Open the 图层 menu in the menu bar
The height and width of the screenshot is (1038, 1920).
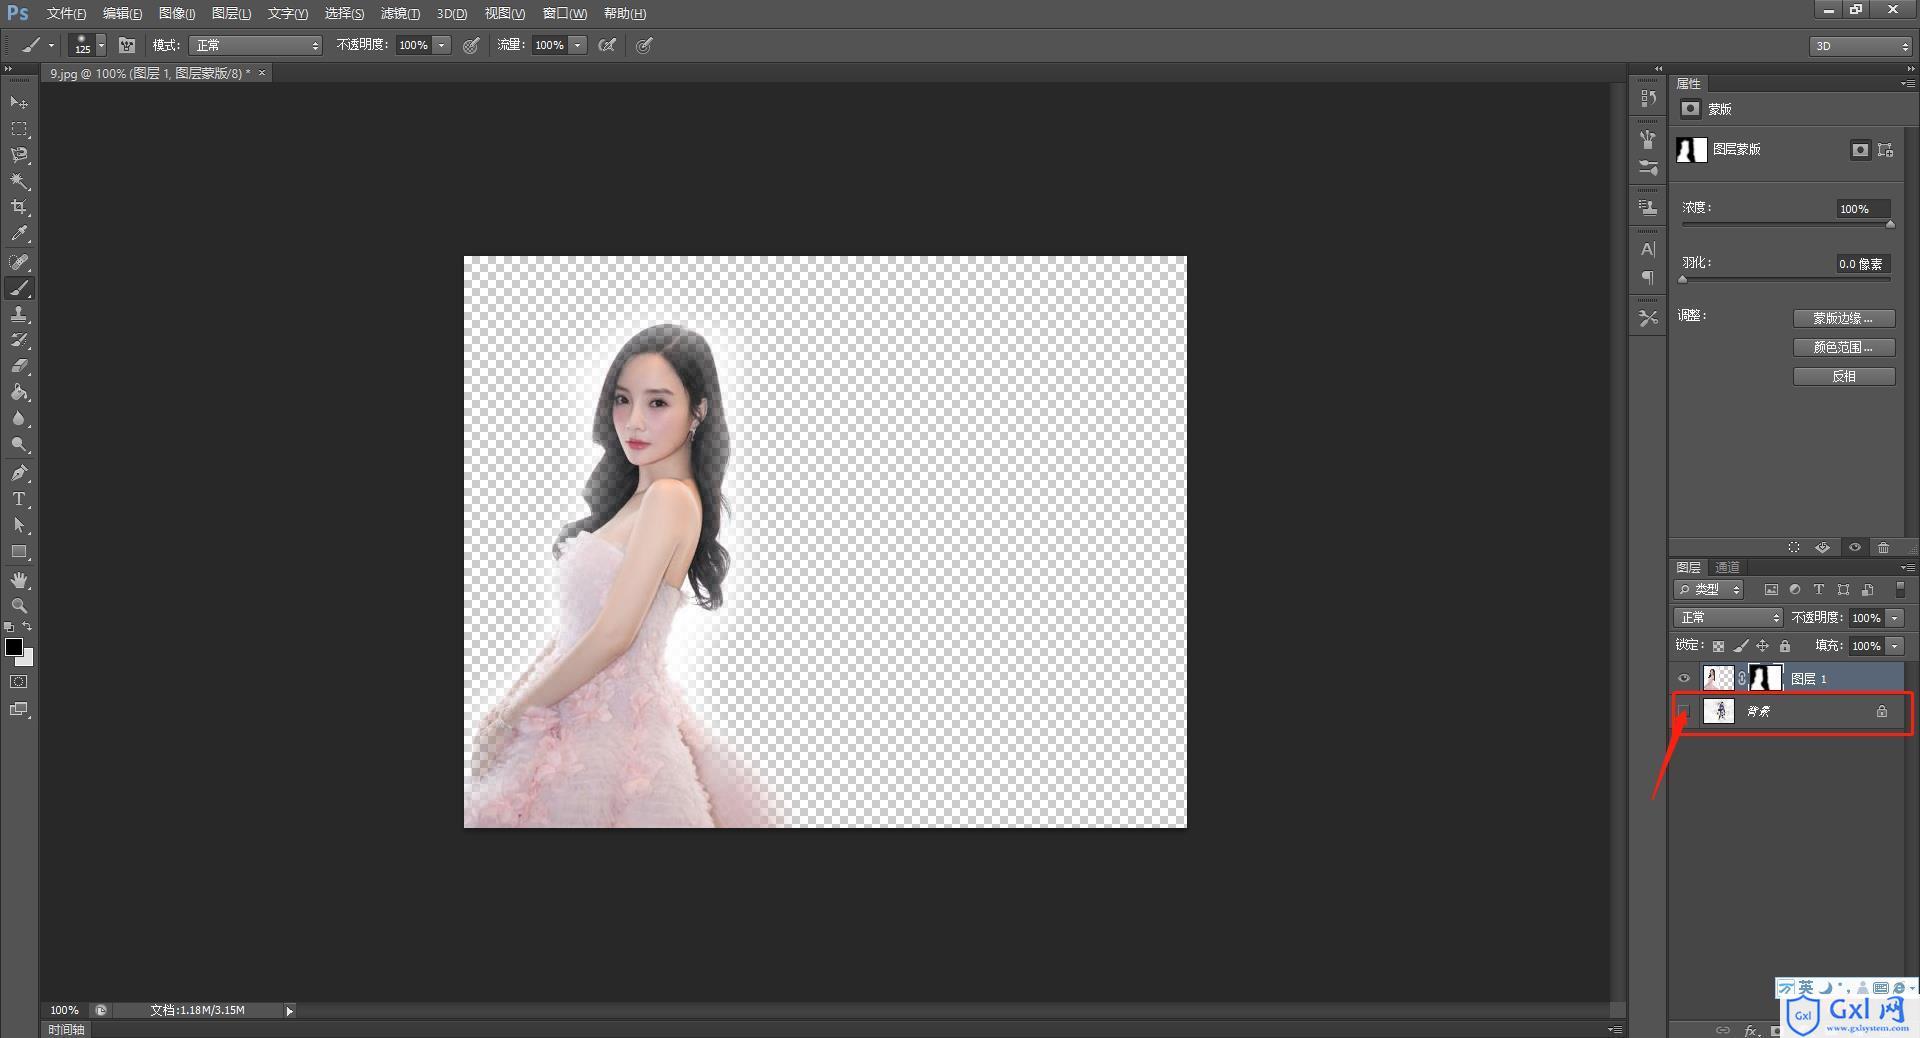pos(231,13)
